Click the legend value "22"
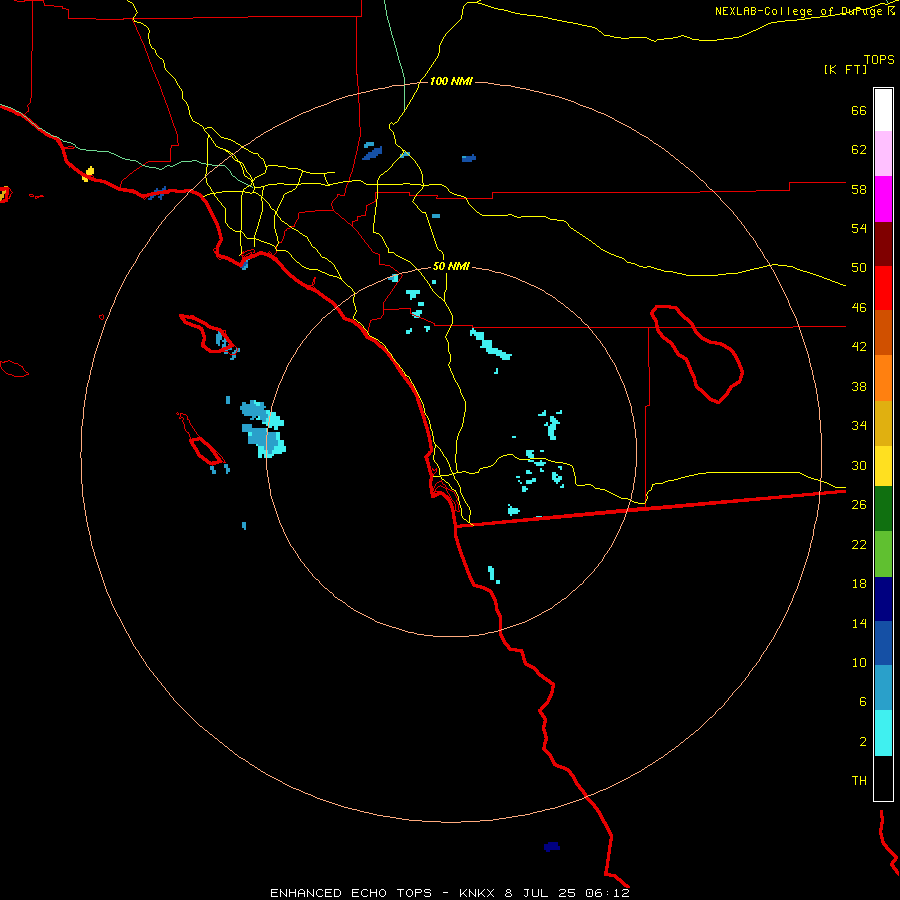The width and height of the screenshot is (900, 900). 859,544
